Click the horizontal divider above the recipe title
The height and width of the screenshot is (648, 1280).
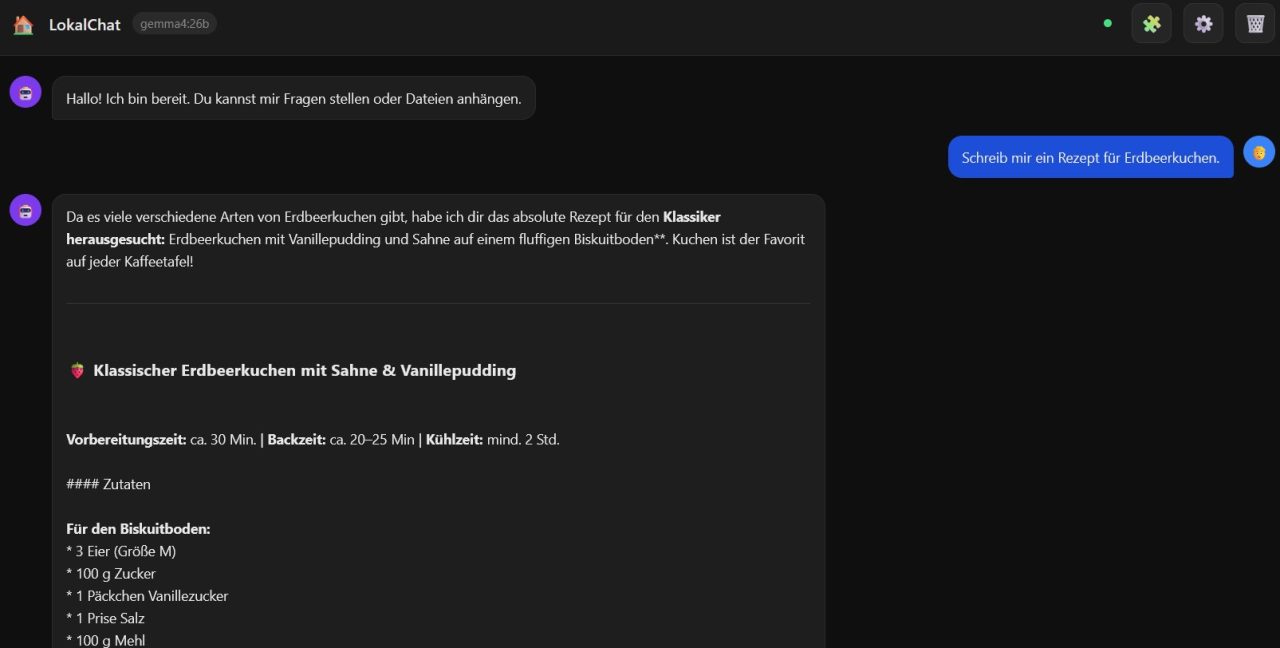click(x=438, y=304)
